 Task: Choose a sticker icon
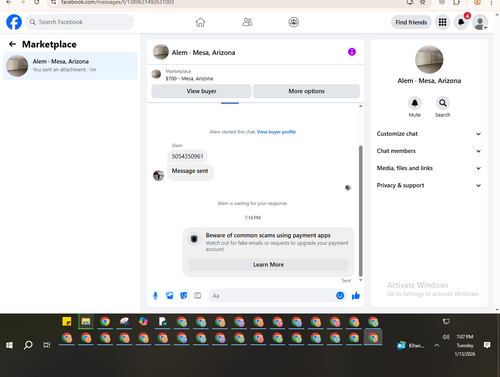184,296
